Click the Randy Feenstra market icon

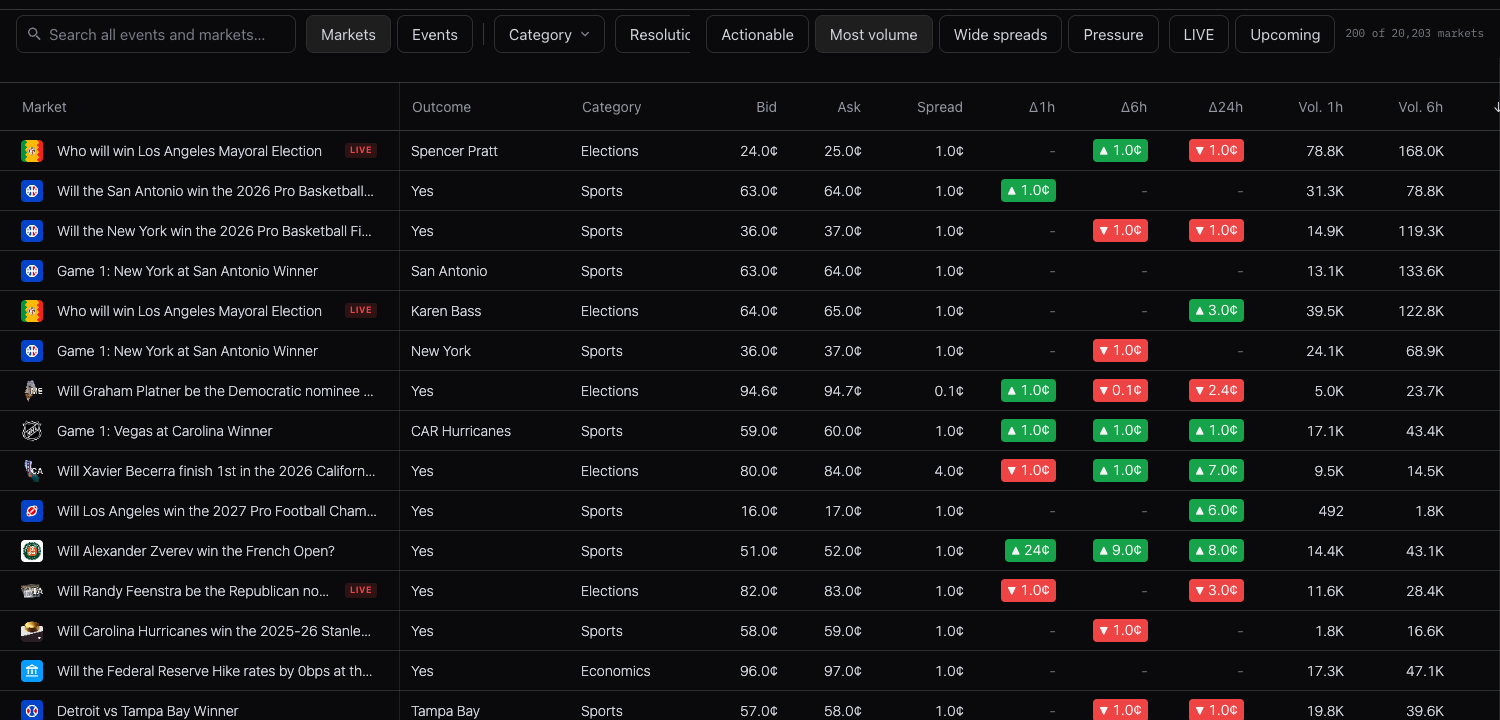(x=32, y=591)
